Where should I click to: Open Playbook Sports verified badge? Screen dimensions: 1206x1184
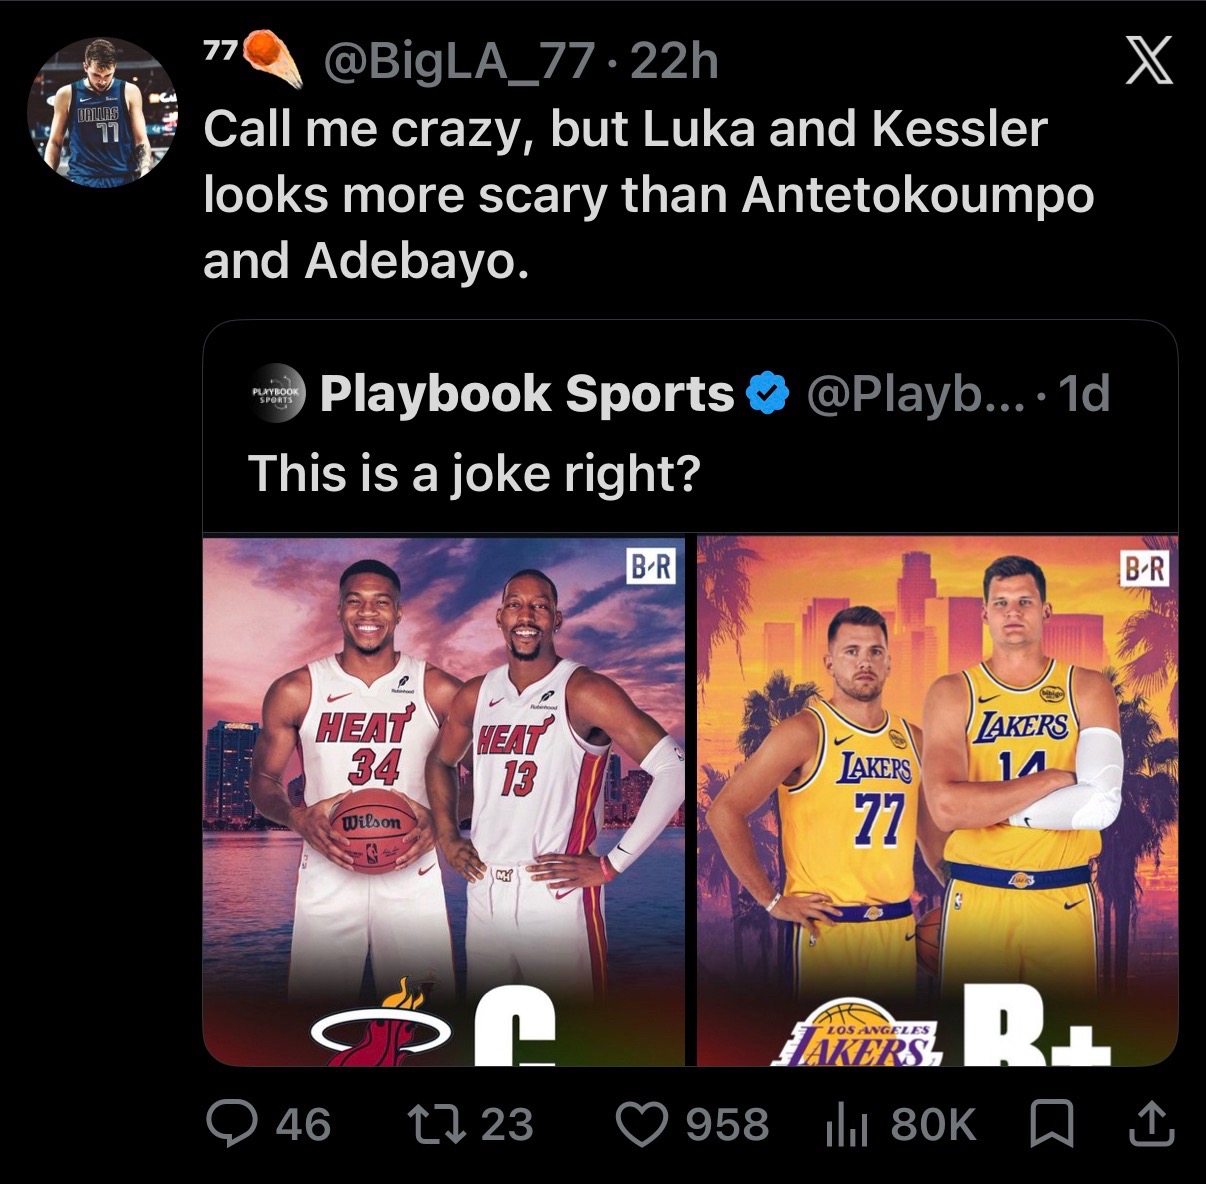[x=768, y=394]
